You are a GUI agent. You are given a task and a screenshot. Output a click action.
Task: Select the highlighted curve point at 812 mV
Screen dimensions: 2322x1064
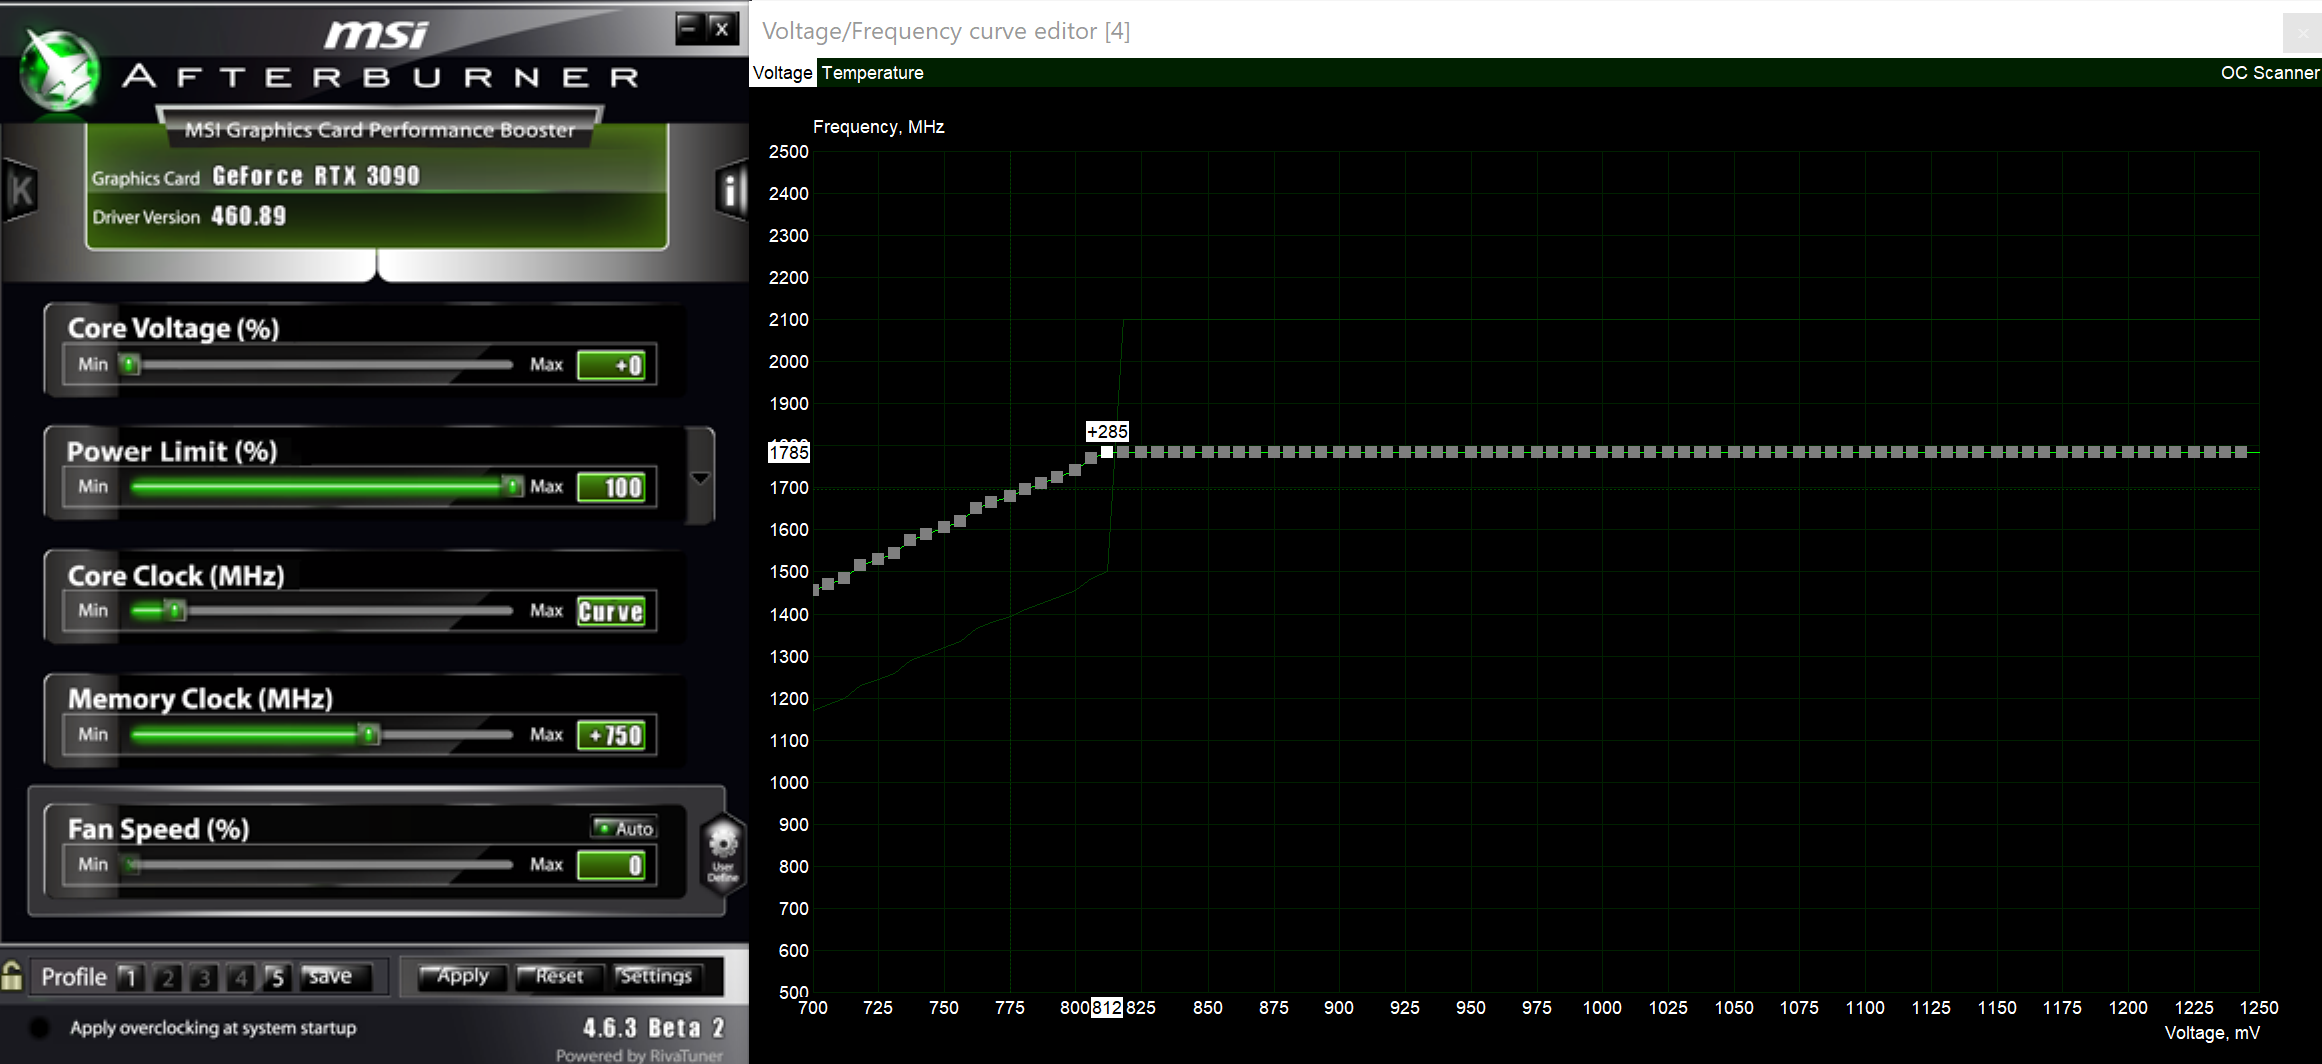pyautogui.click(x=1107, y=453)
